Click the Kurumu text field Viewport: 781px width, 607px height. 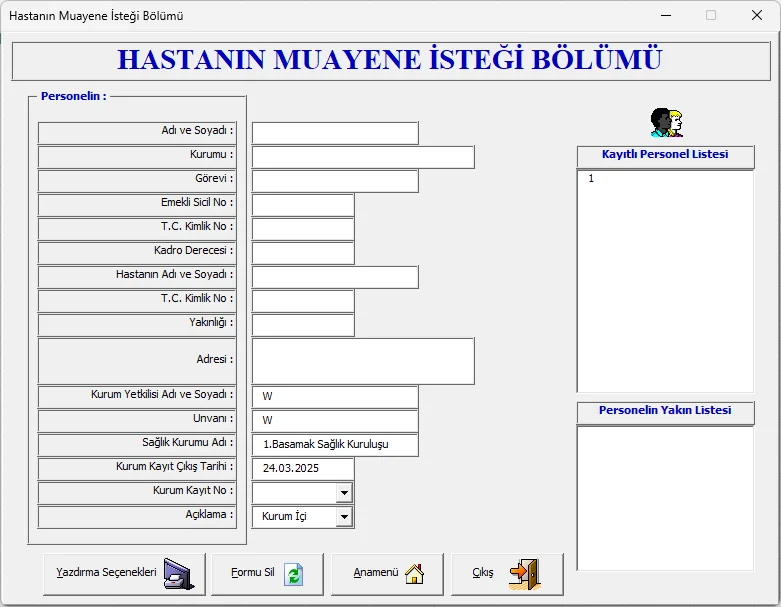click(x=362, y=157)
